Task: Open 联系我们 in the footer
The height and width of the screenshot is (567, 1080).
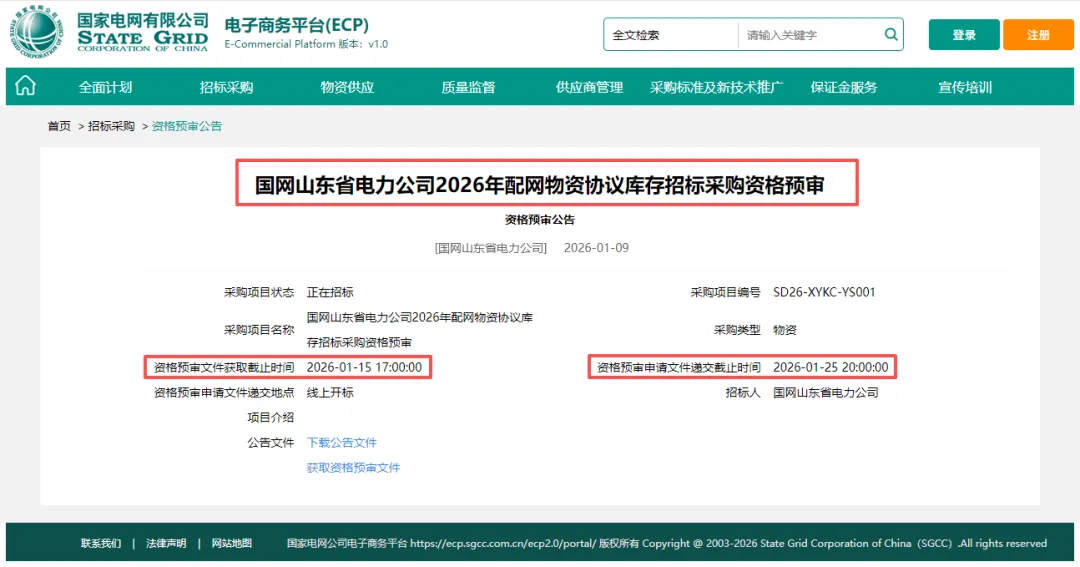Action: click(x=101, y=544)
